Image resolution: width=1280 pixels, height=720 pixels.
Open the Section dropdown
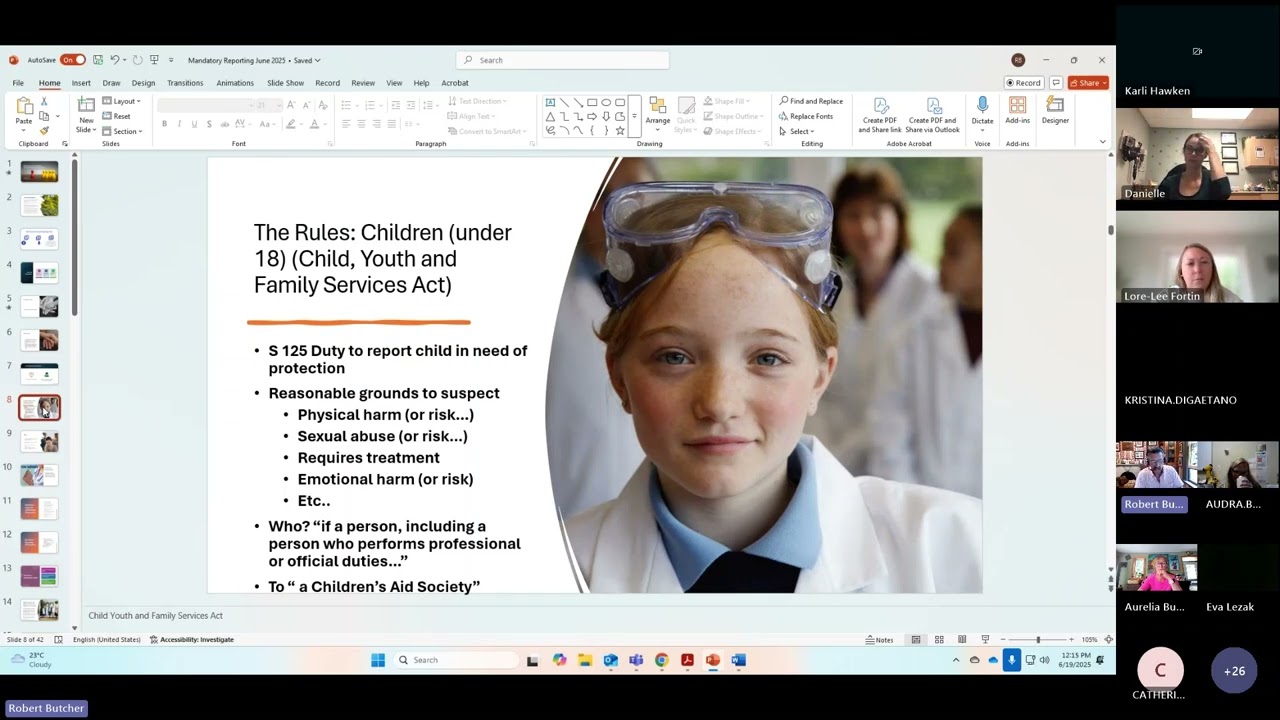(x=123, y=131)
